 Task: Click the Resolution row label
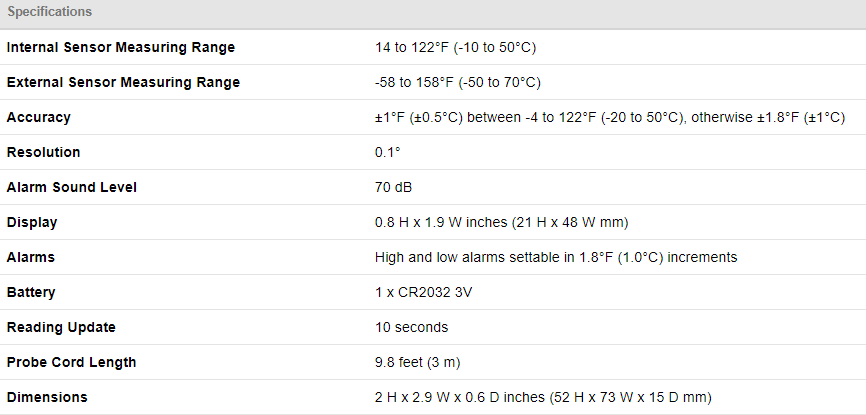[44, 152]
